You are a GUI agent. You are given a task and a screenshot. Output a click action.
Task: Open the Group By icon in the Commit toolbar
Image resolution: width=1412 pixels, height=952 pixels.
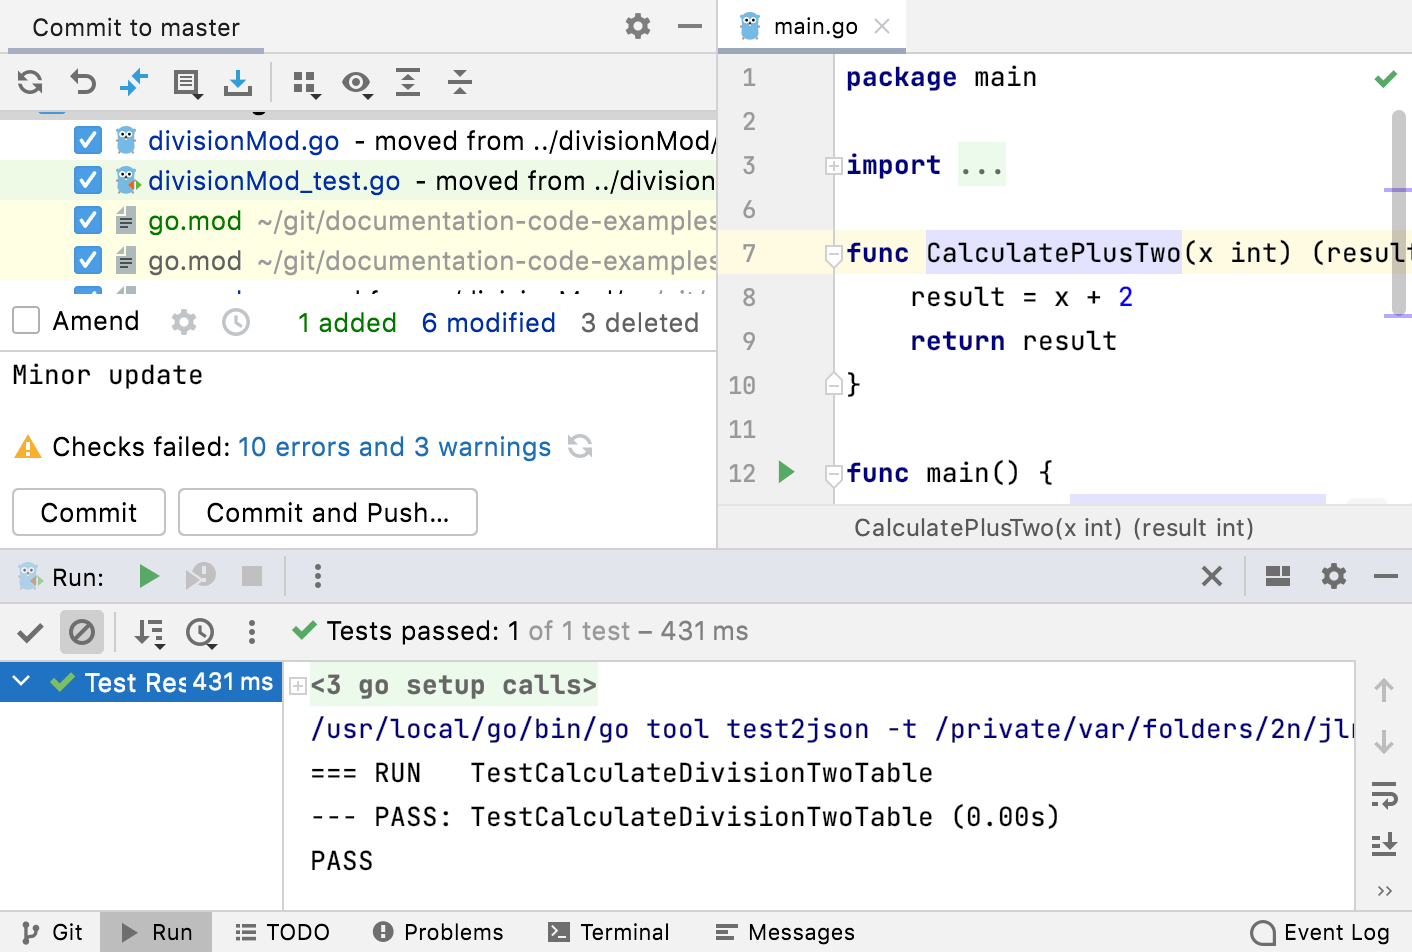click(x=306, y=84)
